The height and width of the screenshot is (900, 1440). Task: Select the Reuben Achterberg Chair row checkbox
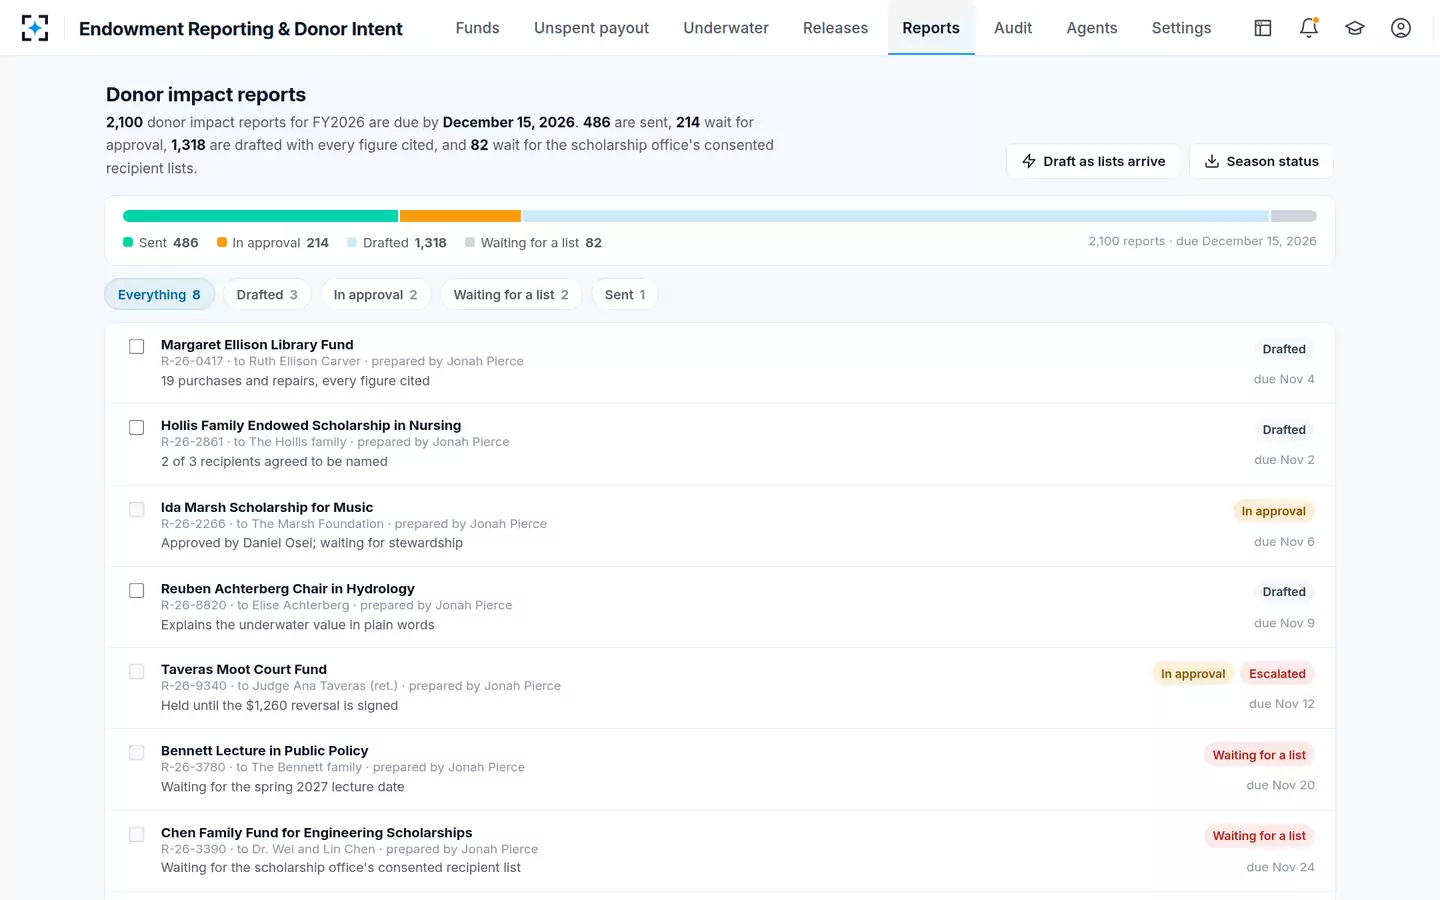[137, 591]
